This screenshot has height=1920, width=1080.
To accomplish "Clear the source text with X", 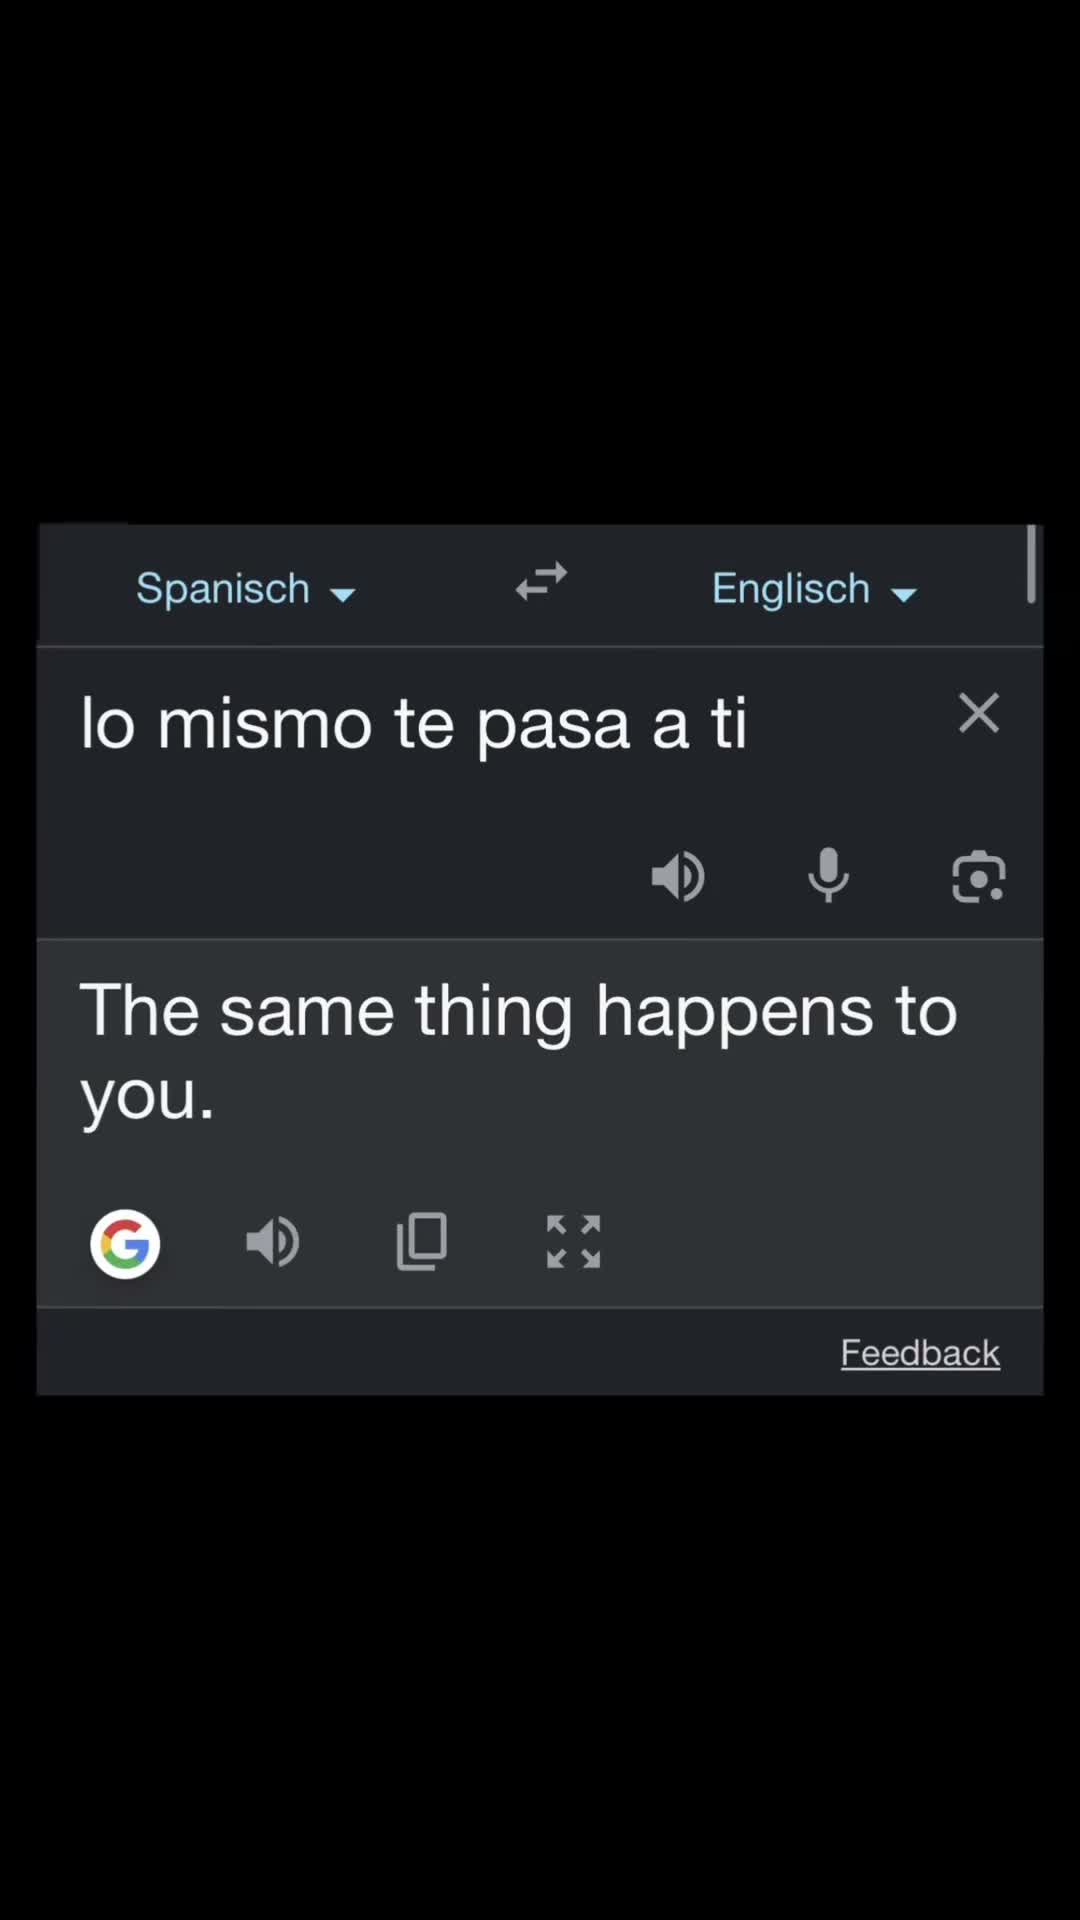I will [979, 713].
